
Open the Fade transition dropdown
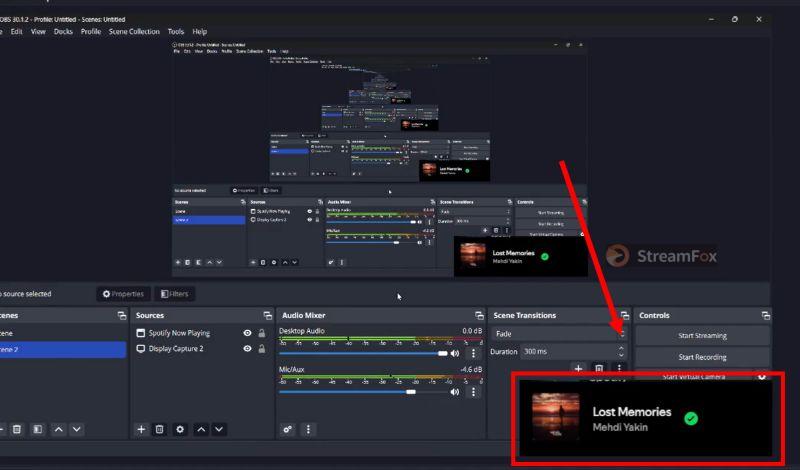[559, 334]
